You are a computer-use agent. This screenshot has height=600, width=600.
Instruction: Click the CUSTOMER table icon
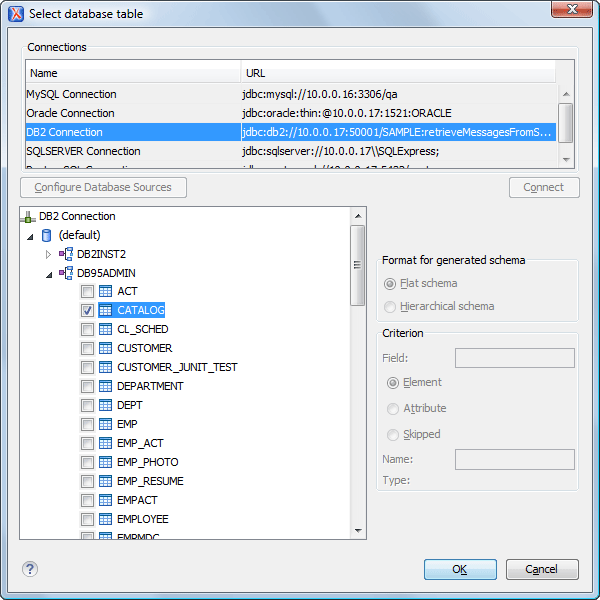105,348
